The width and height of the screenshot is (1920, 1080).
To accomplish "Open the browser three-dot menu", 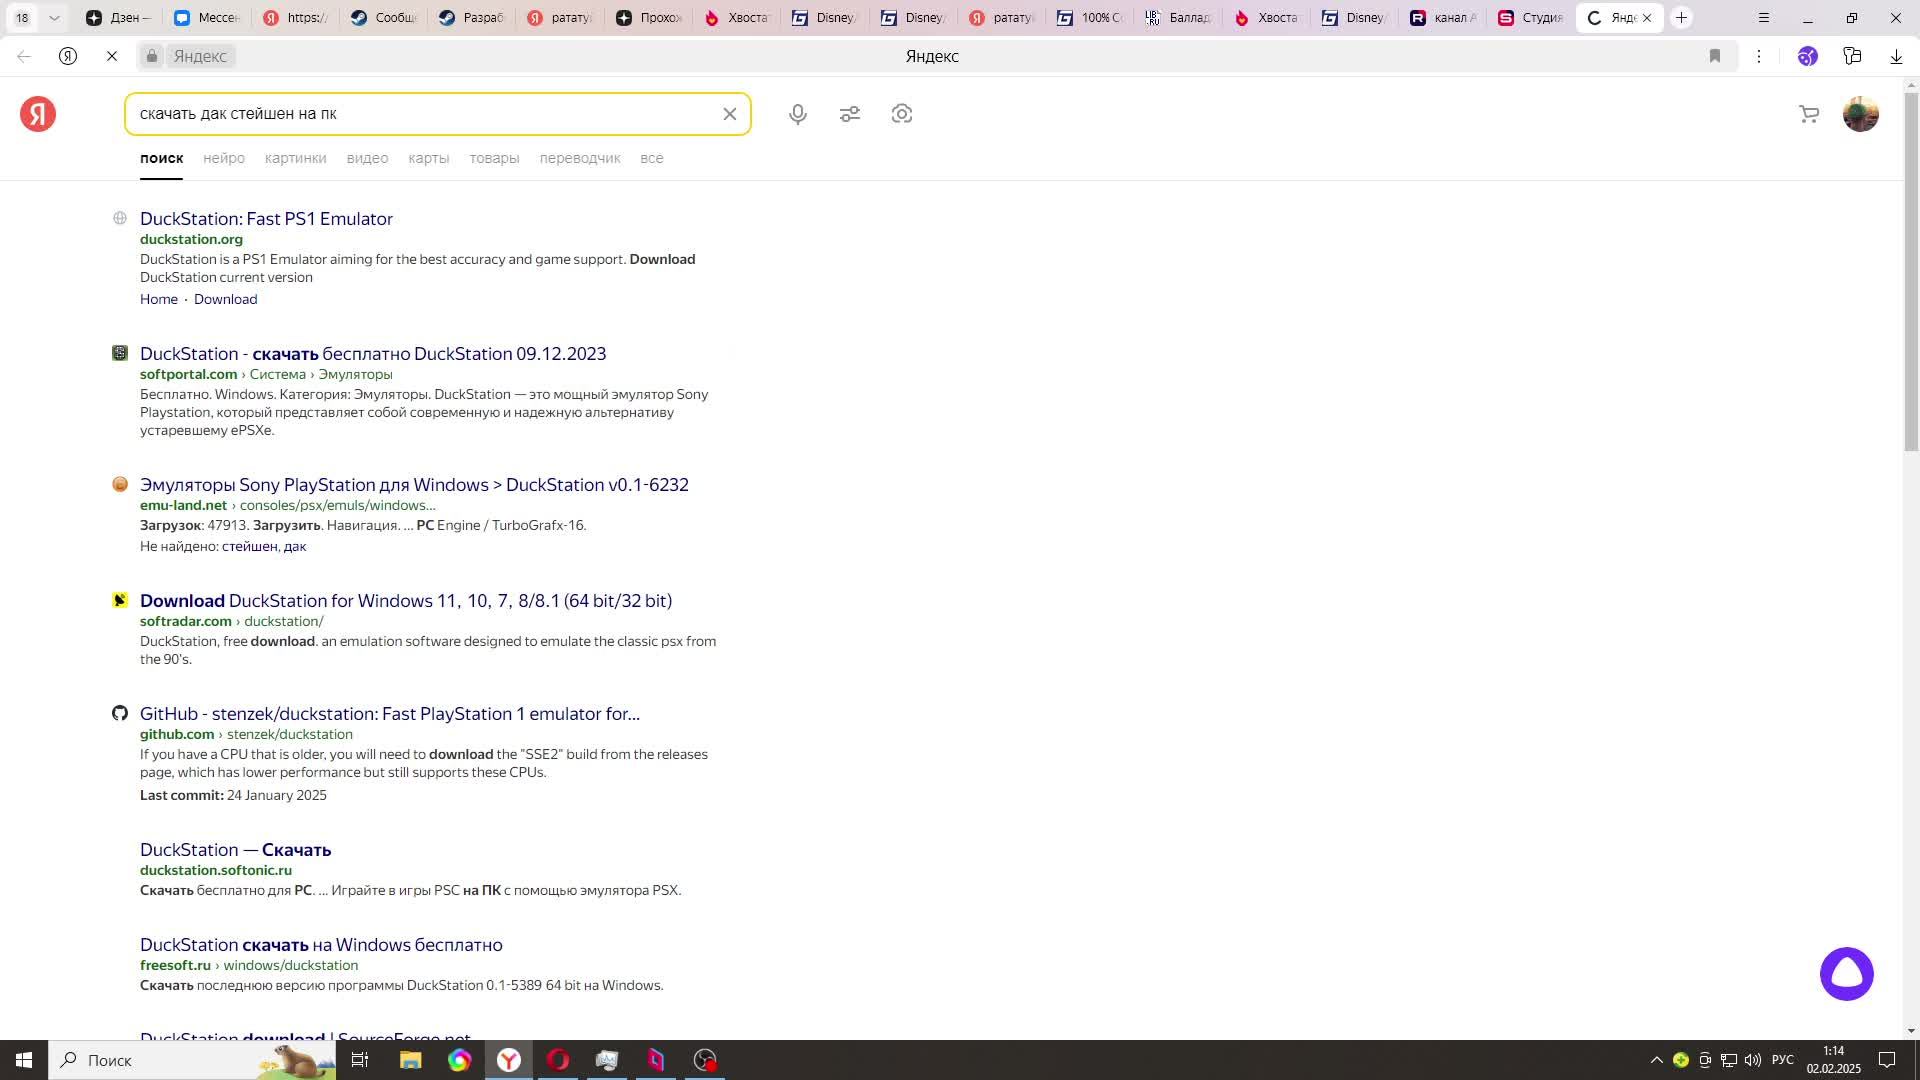I will pos(1759,56).
